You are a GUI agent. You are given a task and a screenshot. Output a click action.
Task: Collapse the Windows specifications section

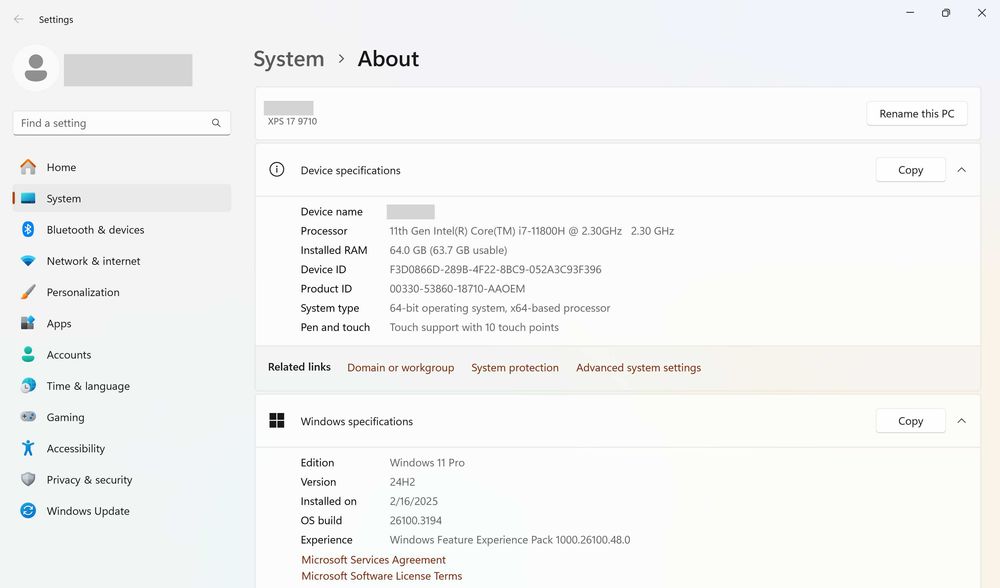click(x=962, y=421)
